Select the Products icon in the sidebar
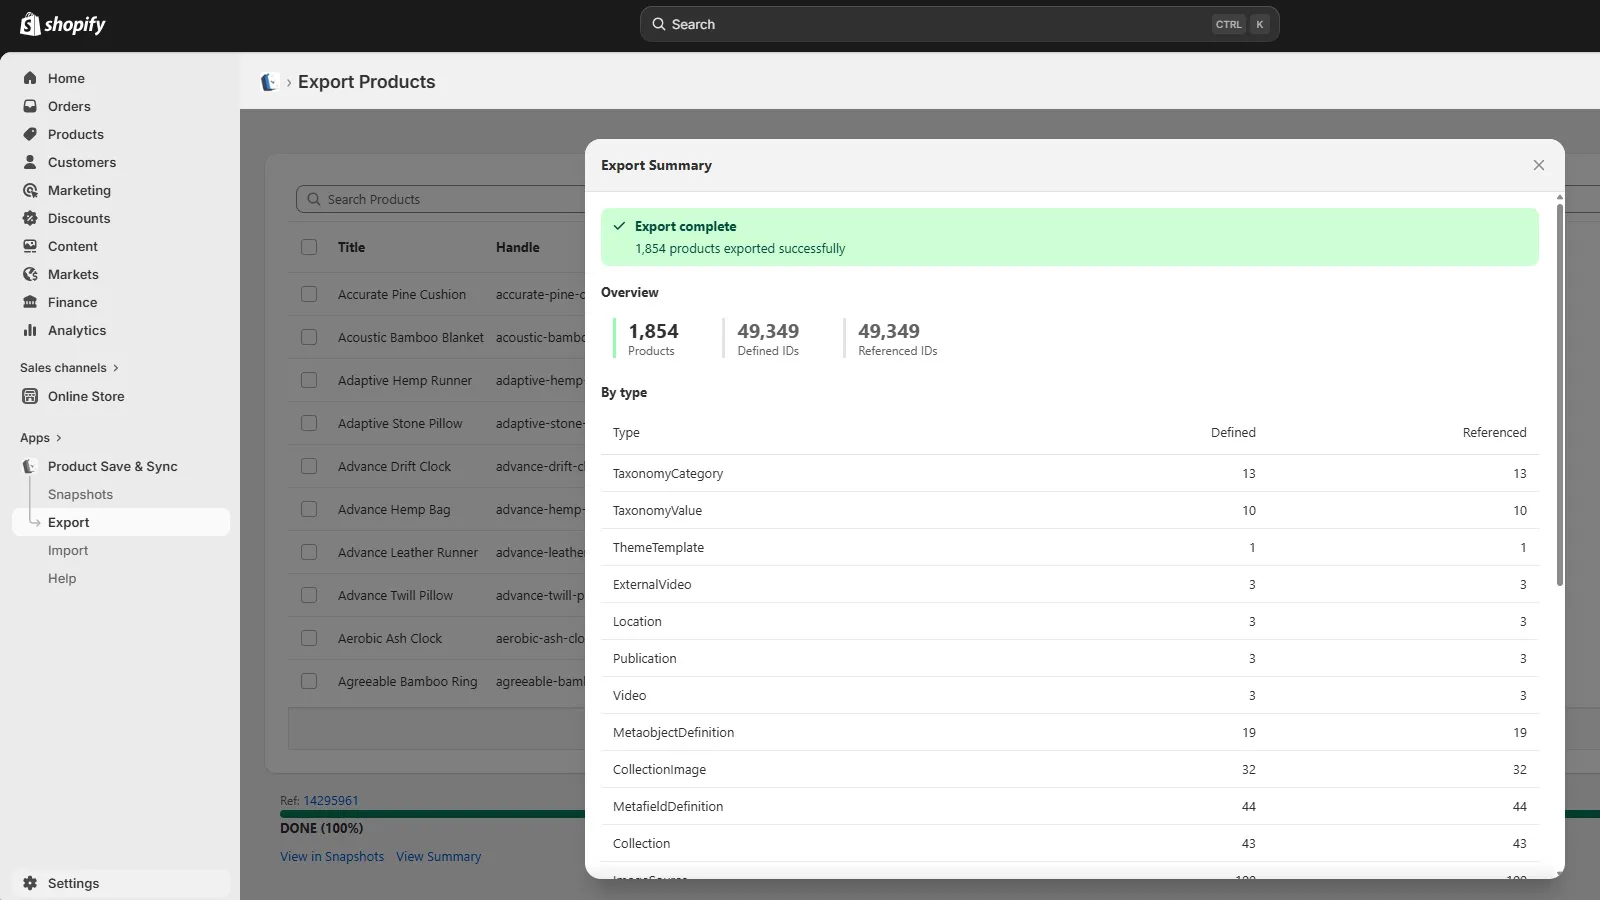This screenshot has height=900, width=1600. (x=30, y=134)
